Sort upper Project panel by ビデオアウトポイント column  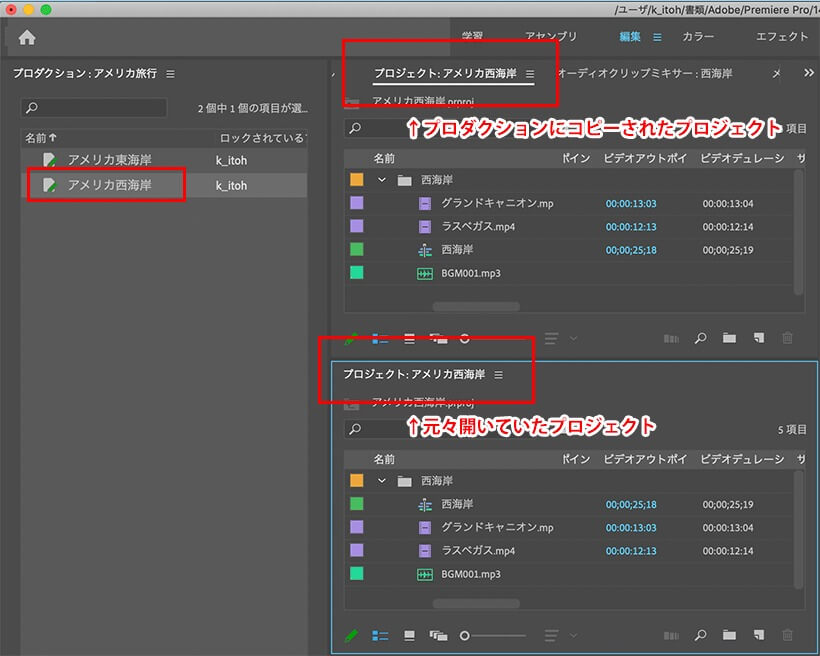pyautogui.click(x=645, y=159)
